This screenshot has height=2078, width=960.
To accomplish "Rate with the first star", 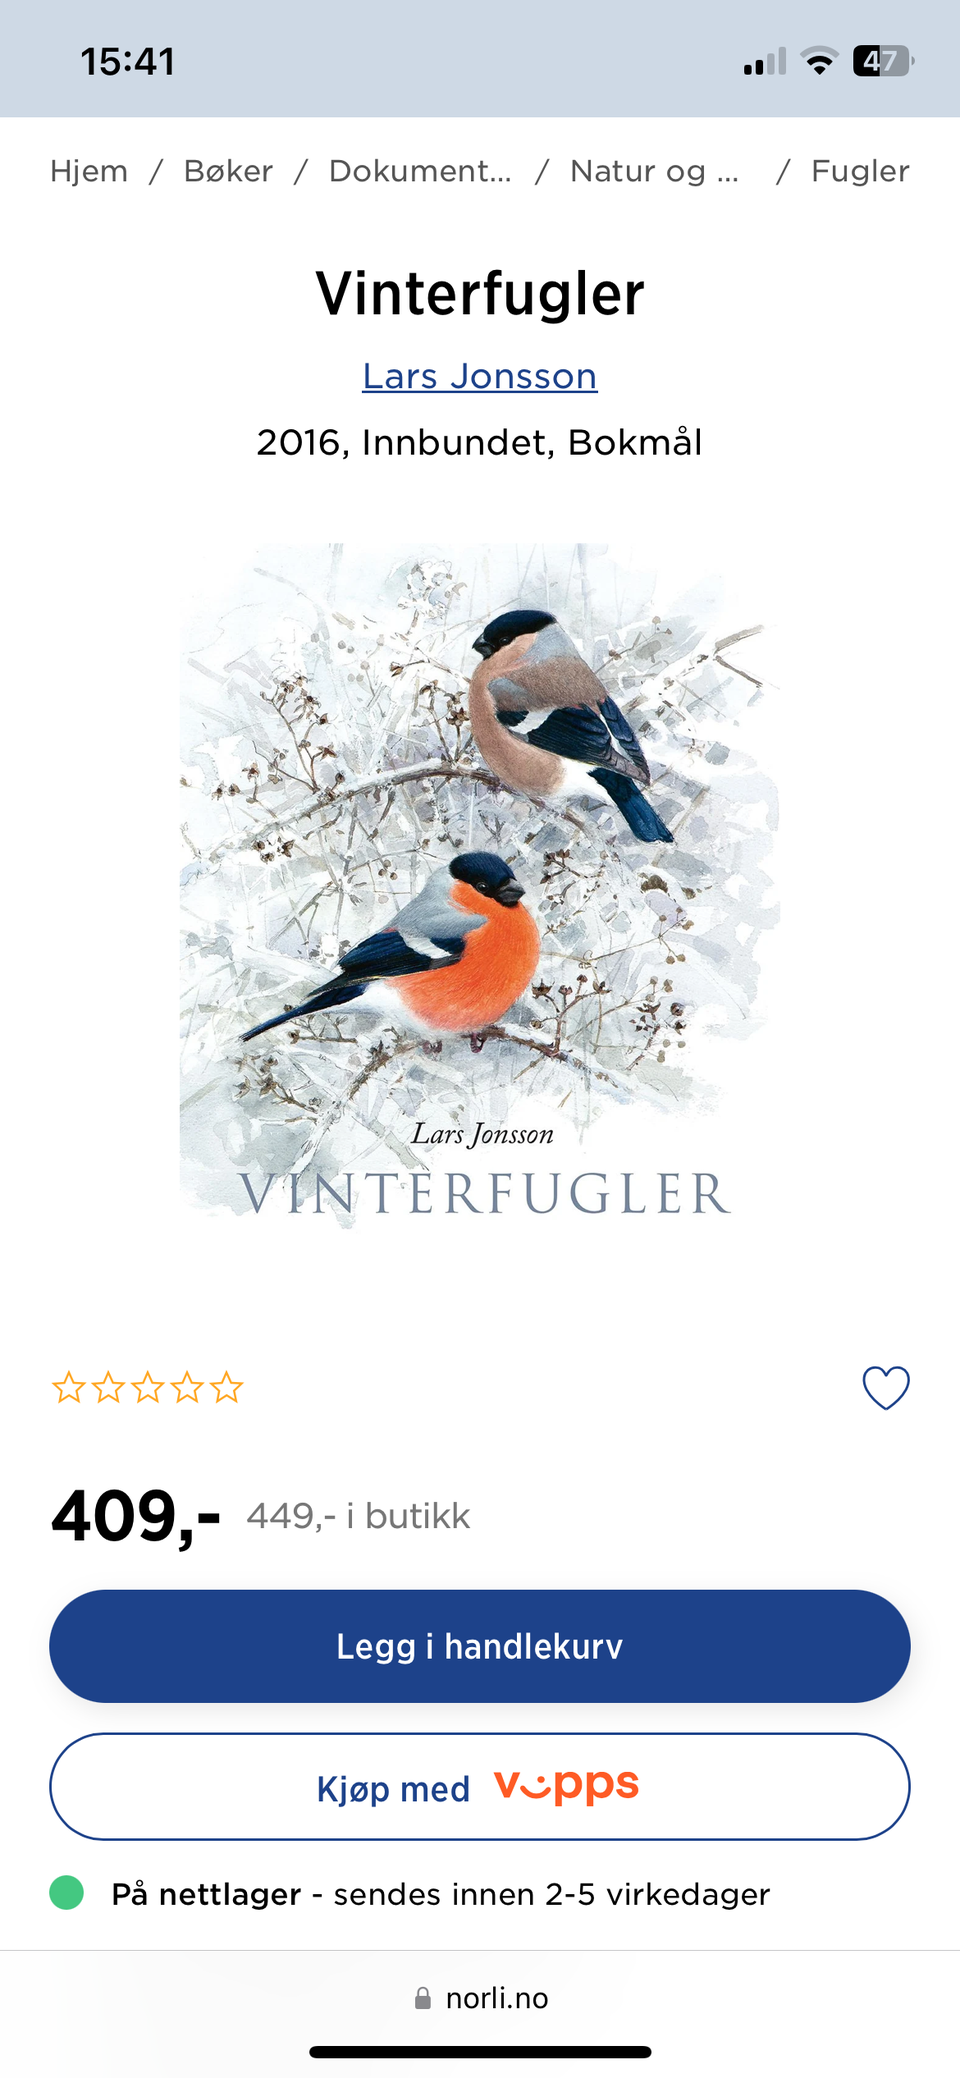I will click(x=69, y=1388).
